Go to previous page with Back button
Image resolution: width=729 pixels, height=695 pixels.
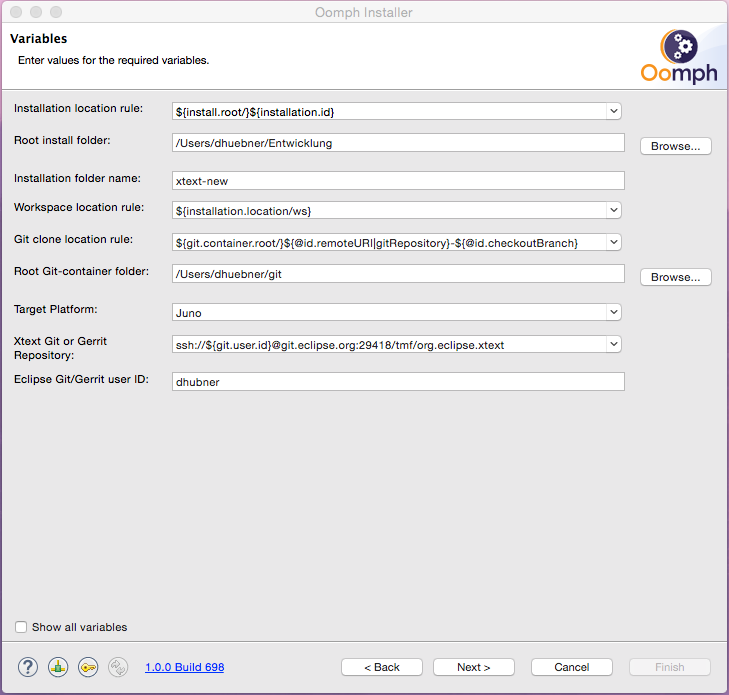[x=382, y=667]
